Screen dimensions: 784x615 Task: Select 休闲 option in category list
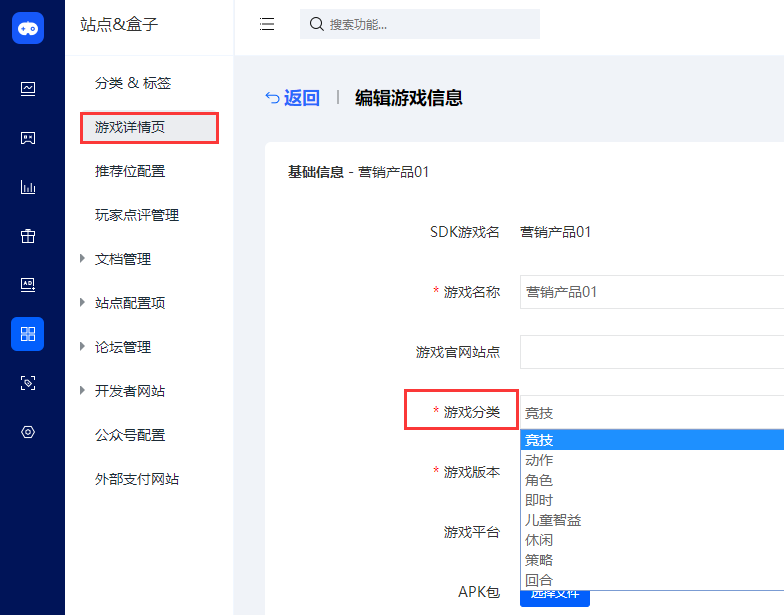652,540
